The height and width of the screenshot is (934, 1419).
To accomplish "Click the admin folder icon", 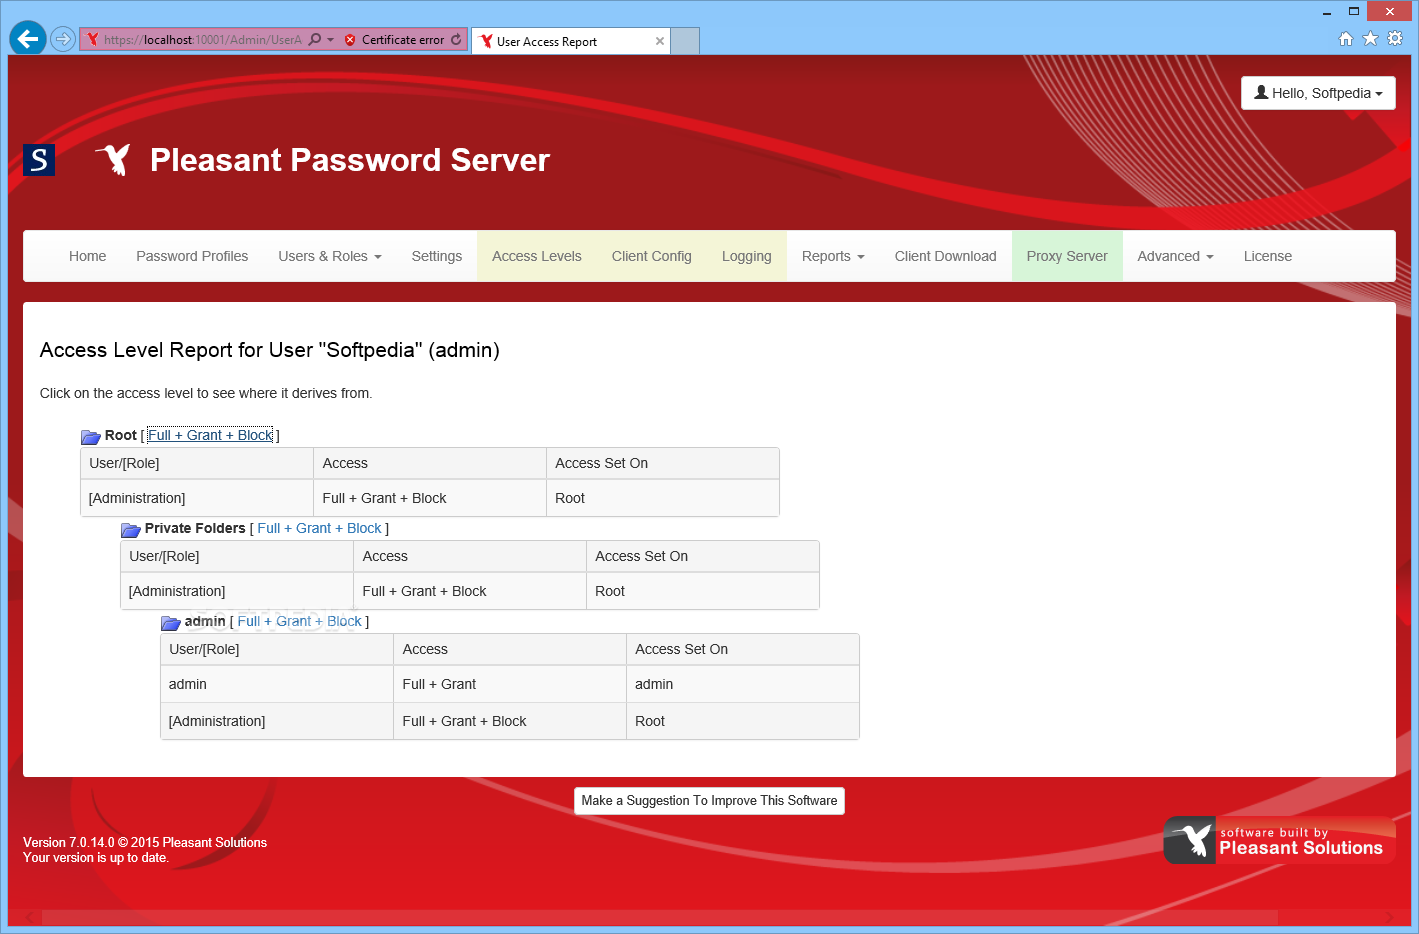I will [171, 622].
